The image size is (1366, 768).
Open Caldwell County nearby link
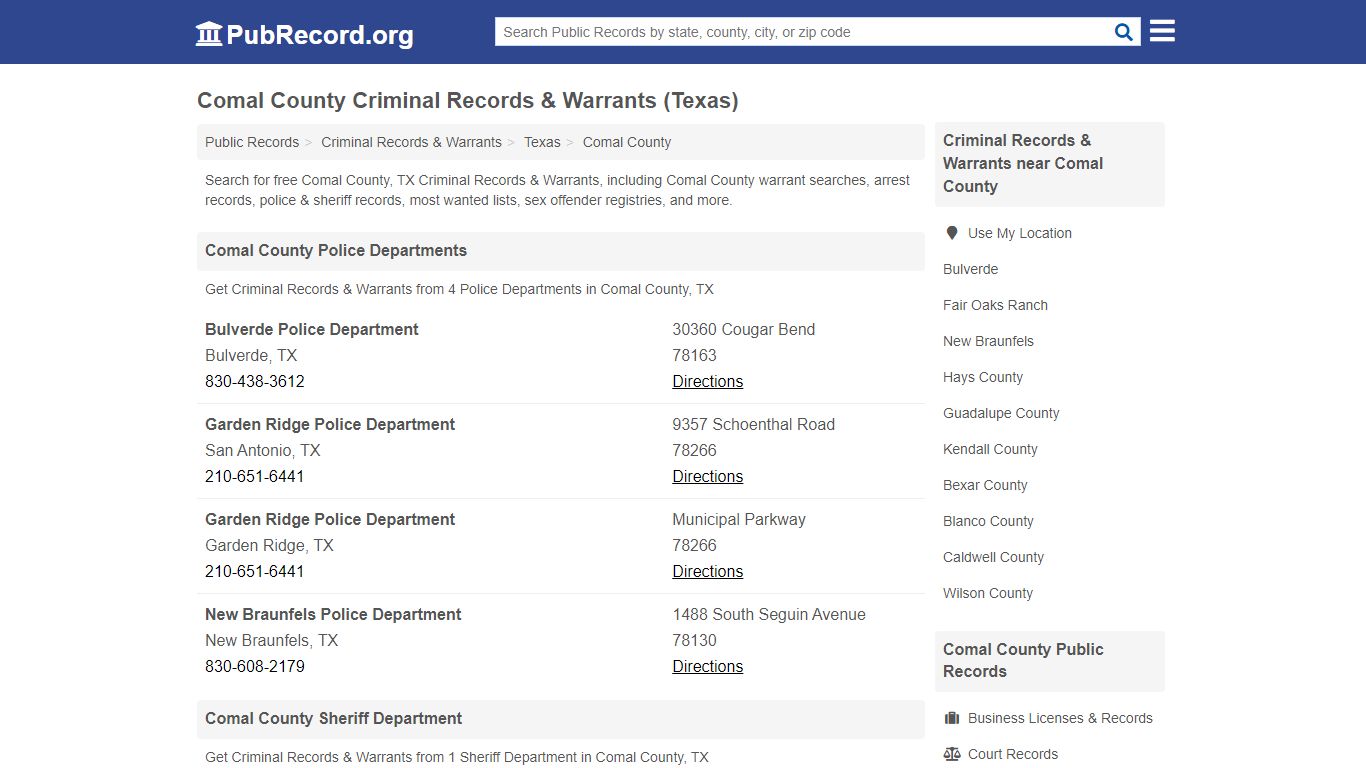pyautogui.click(x=993, y=557)
